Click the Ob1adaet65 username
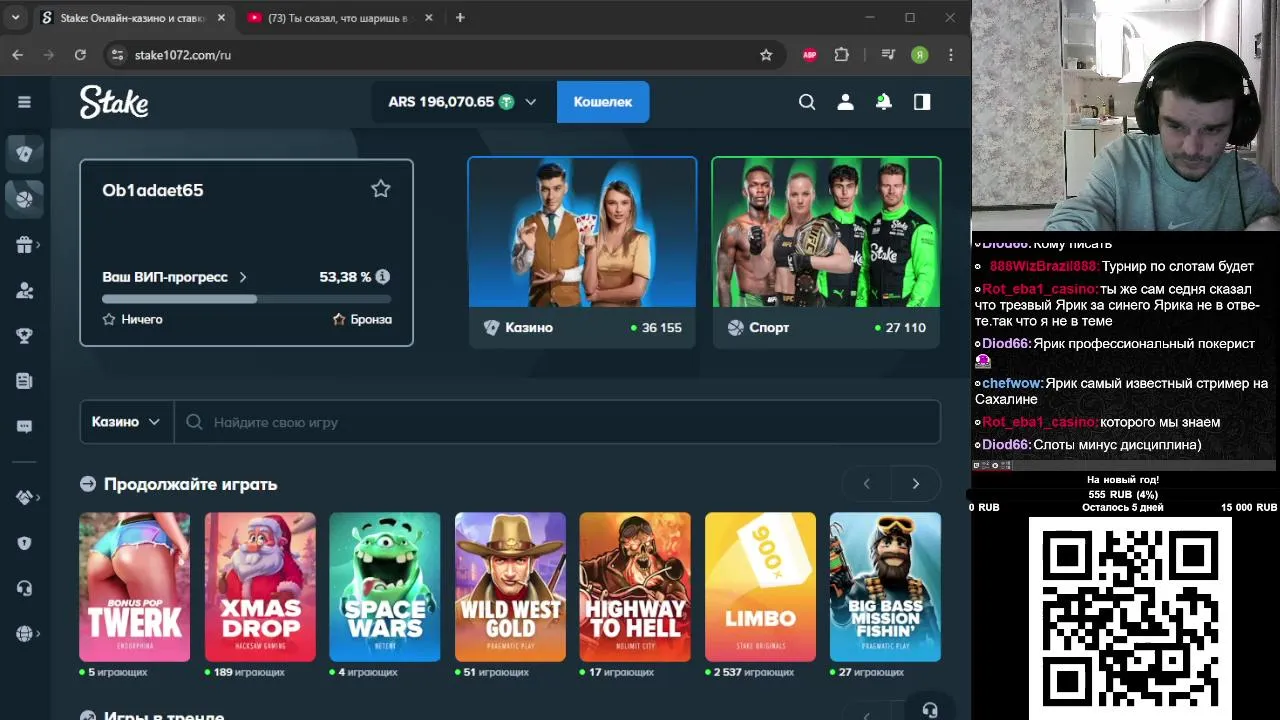Viewport: 1280px width, 720px height. (x=152, y=190)
